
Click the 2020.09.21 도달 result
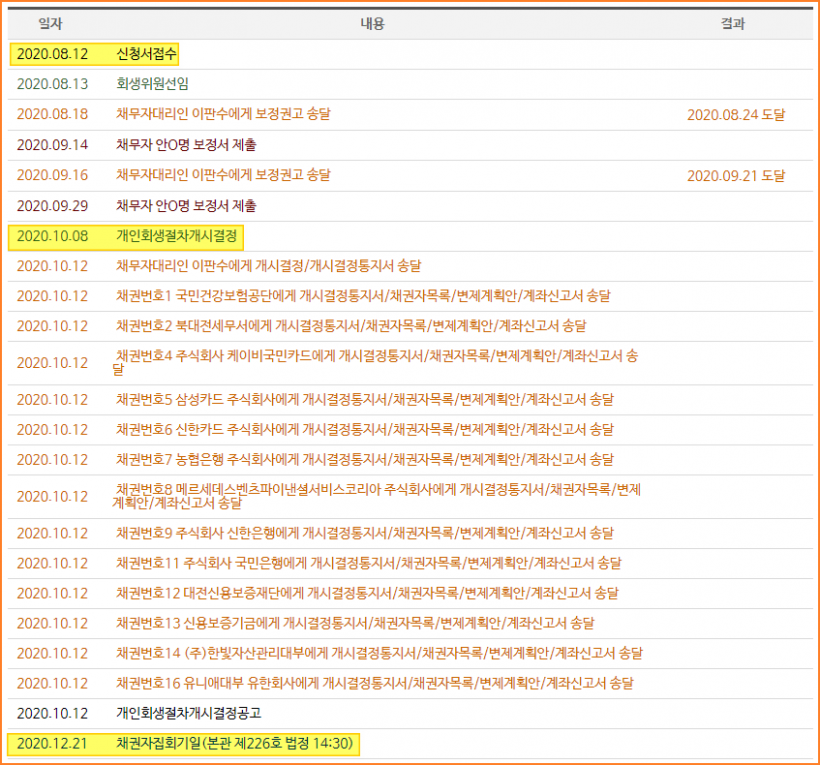pos(736,176)
